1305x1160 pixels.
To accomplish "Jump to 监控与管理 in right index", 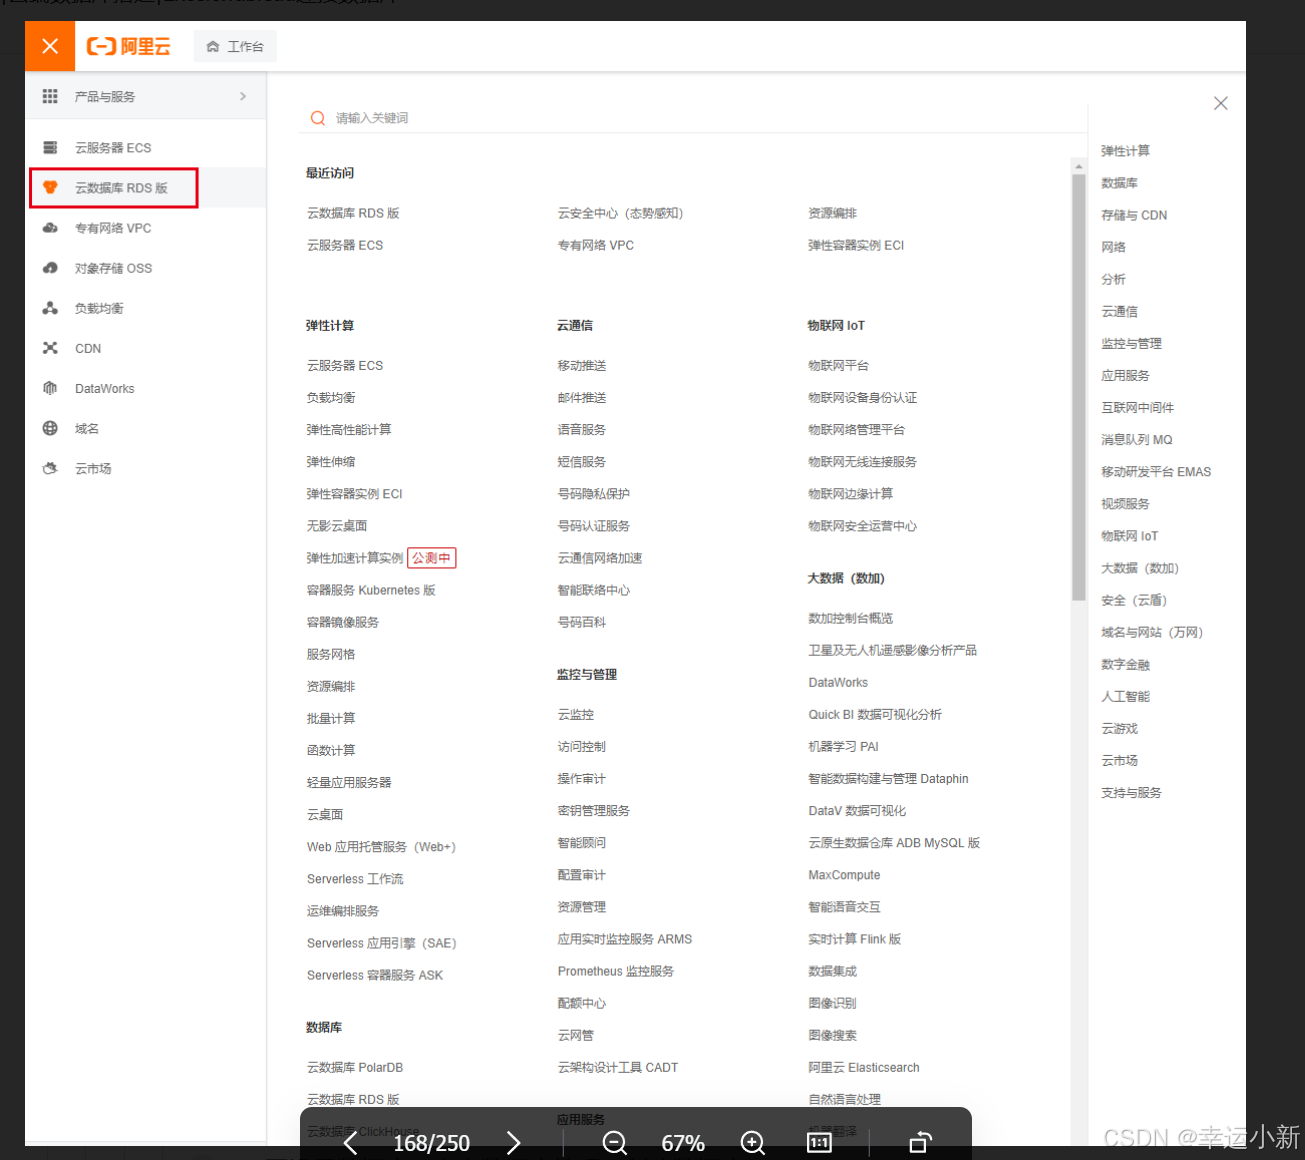I will tap(1131, 343).
